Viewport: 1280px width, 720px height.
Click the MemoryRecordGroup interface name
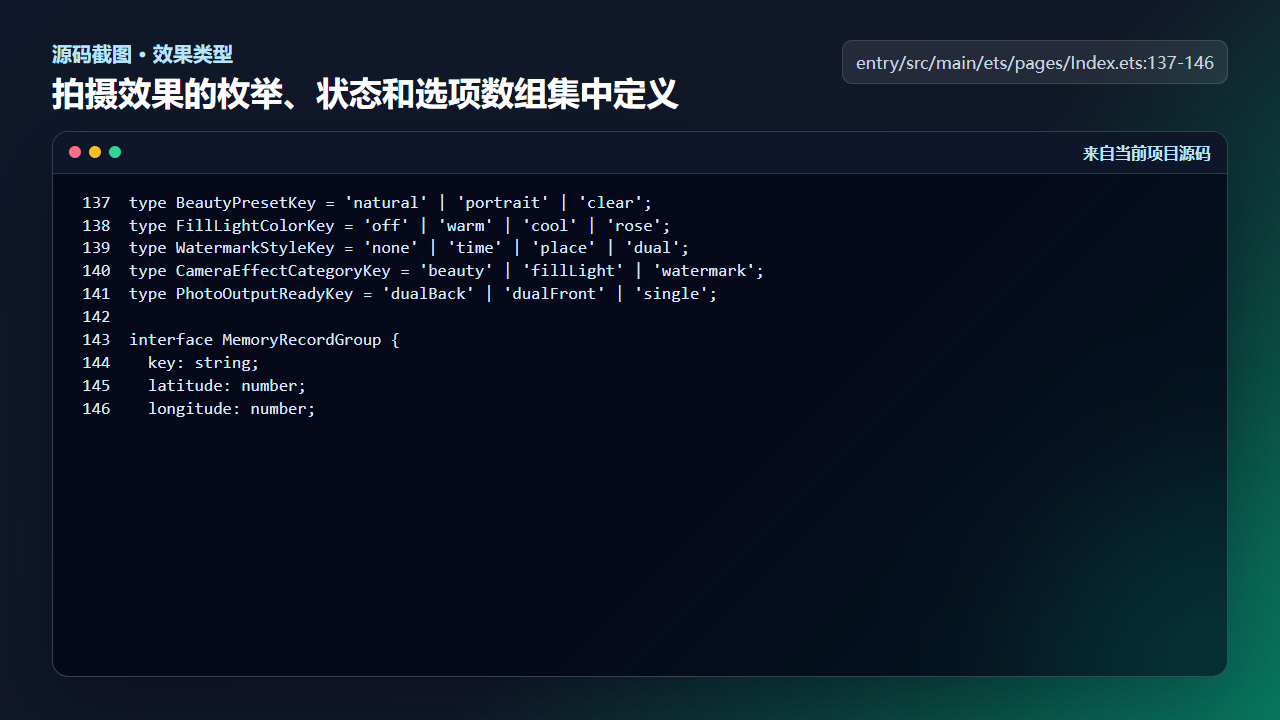coord(302,340)
